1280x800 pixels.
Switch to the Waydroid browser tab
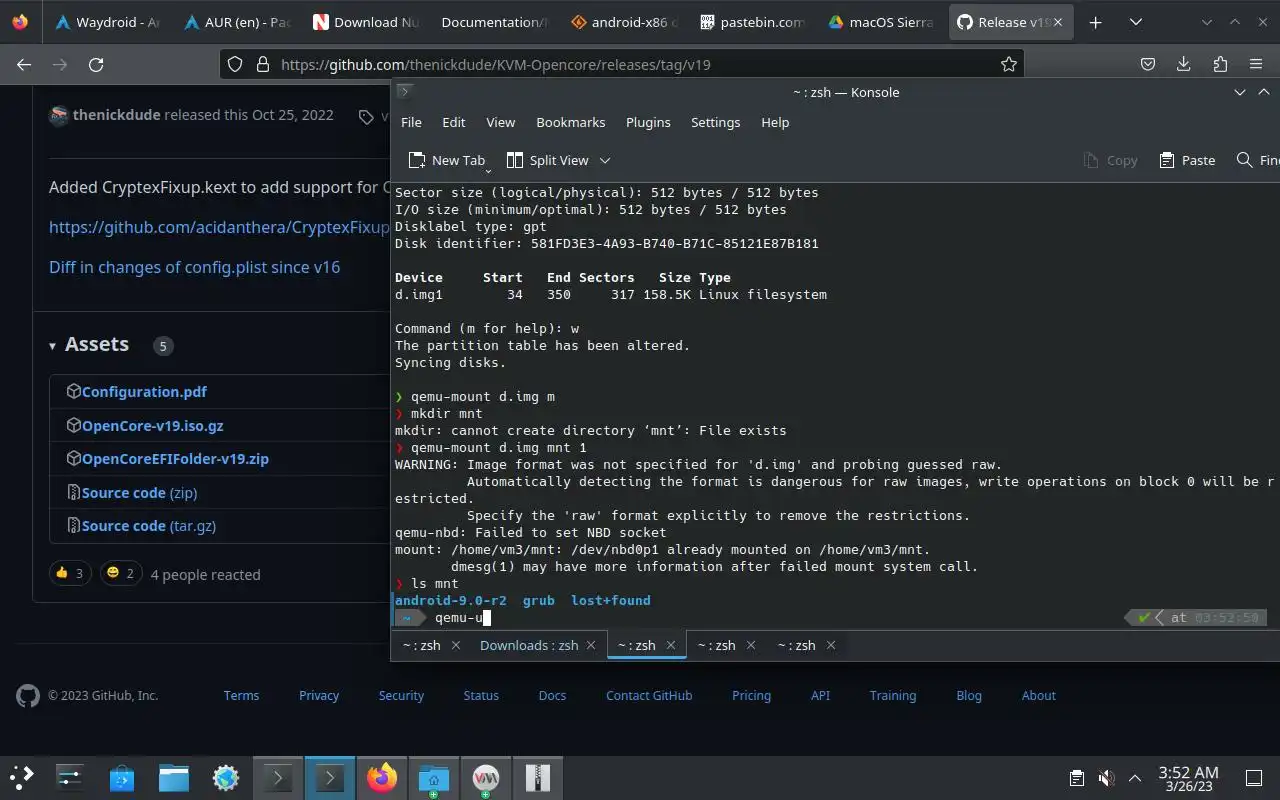click(107, 22)
